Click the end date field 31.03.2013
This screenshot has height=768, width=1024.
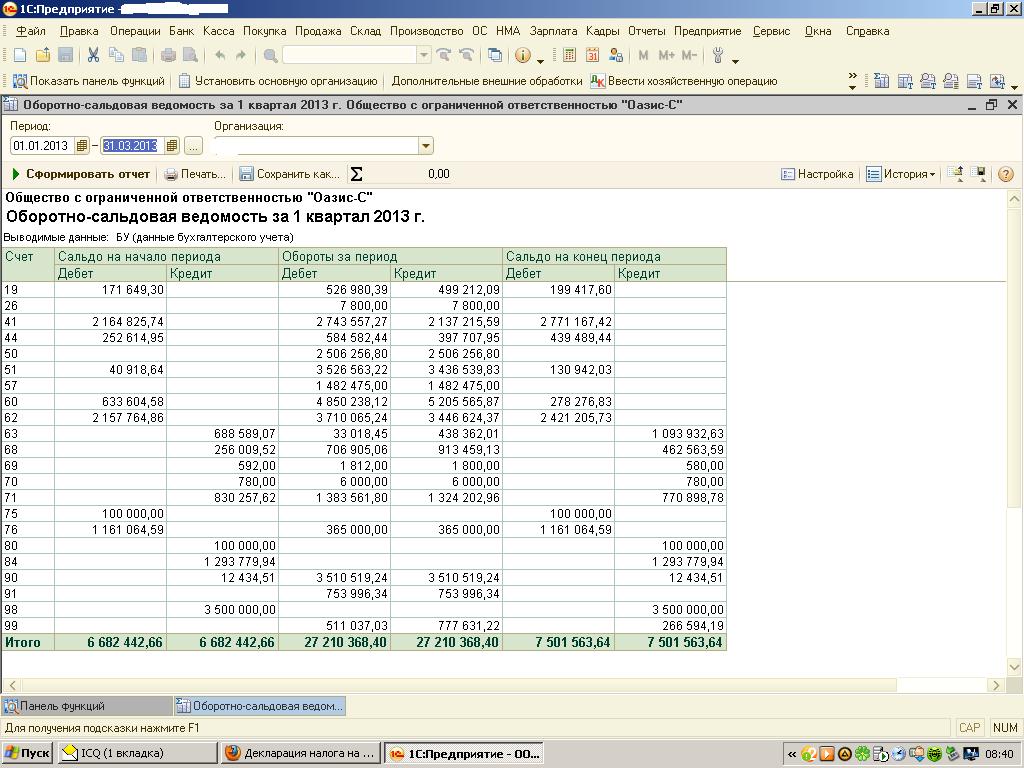pyautogui.click(x=130, y=146)
